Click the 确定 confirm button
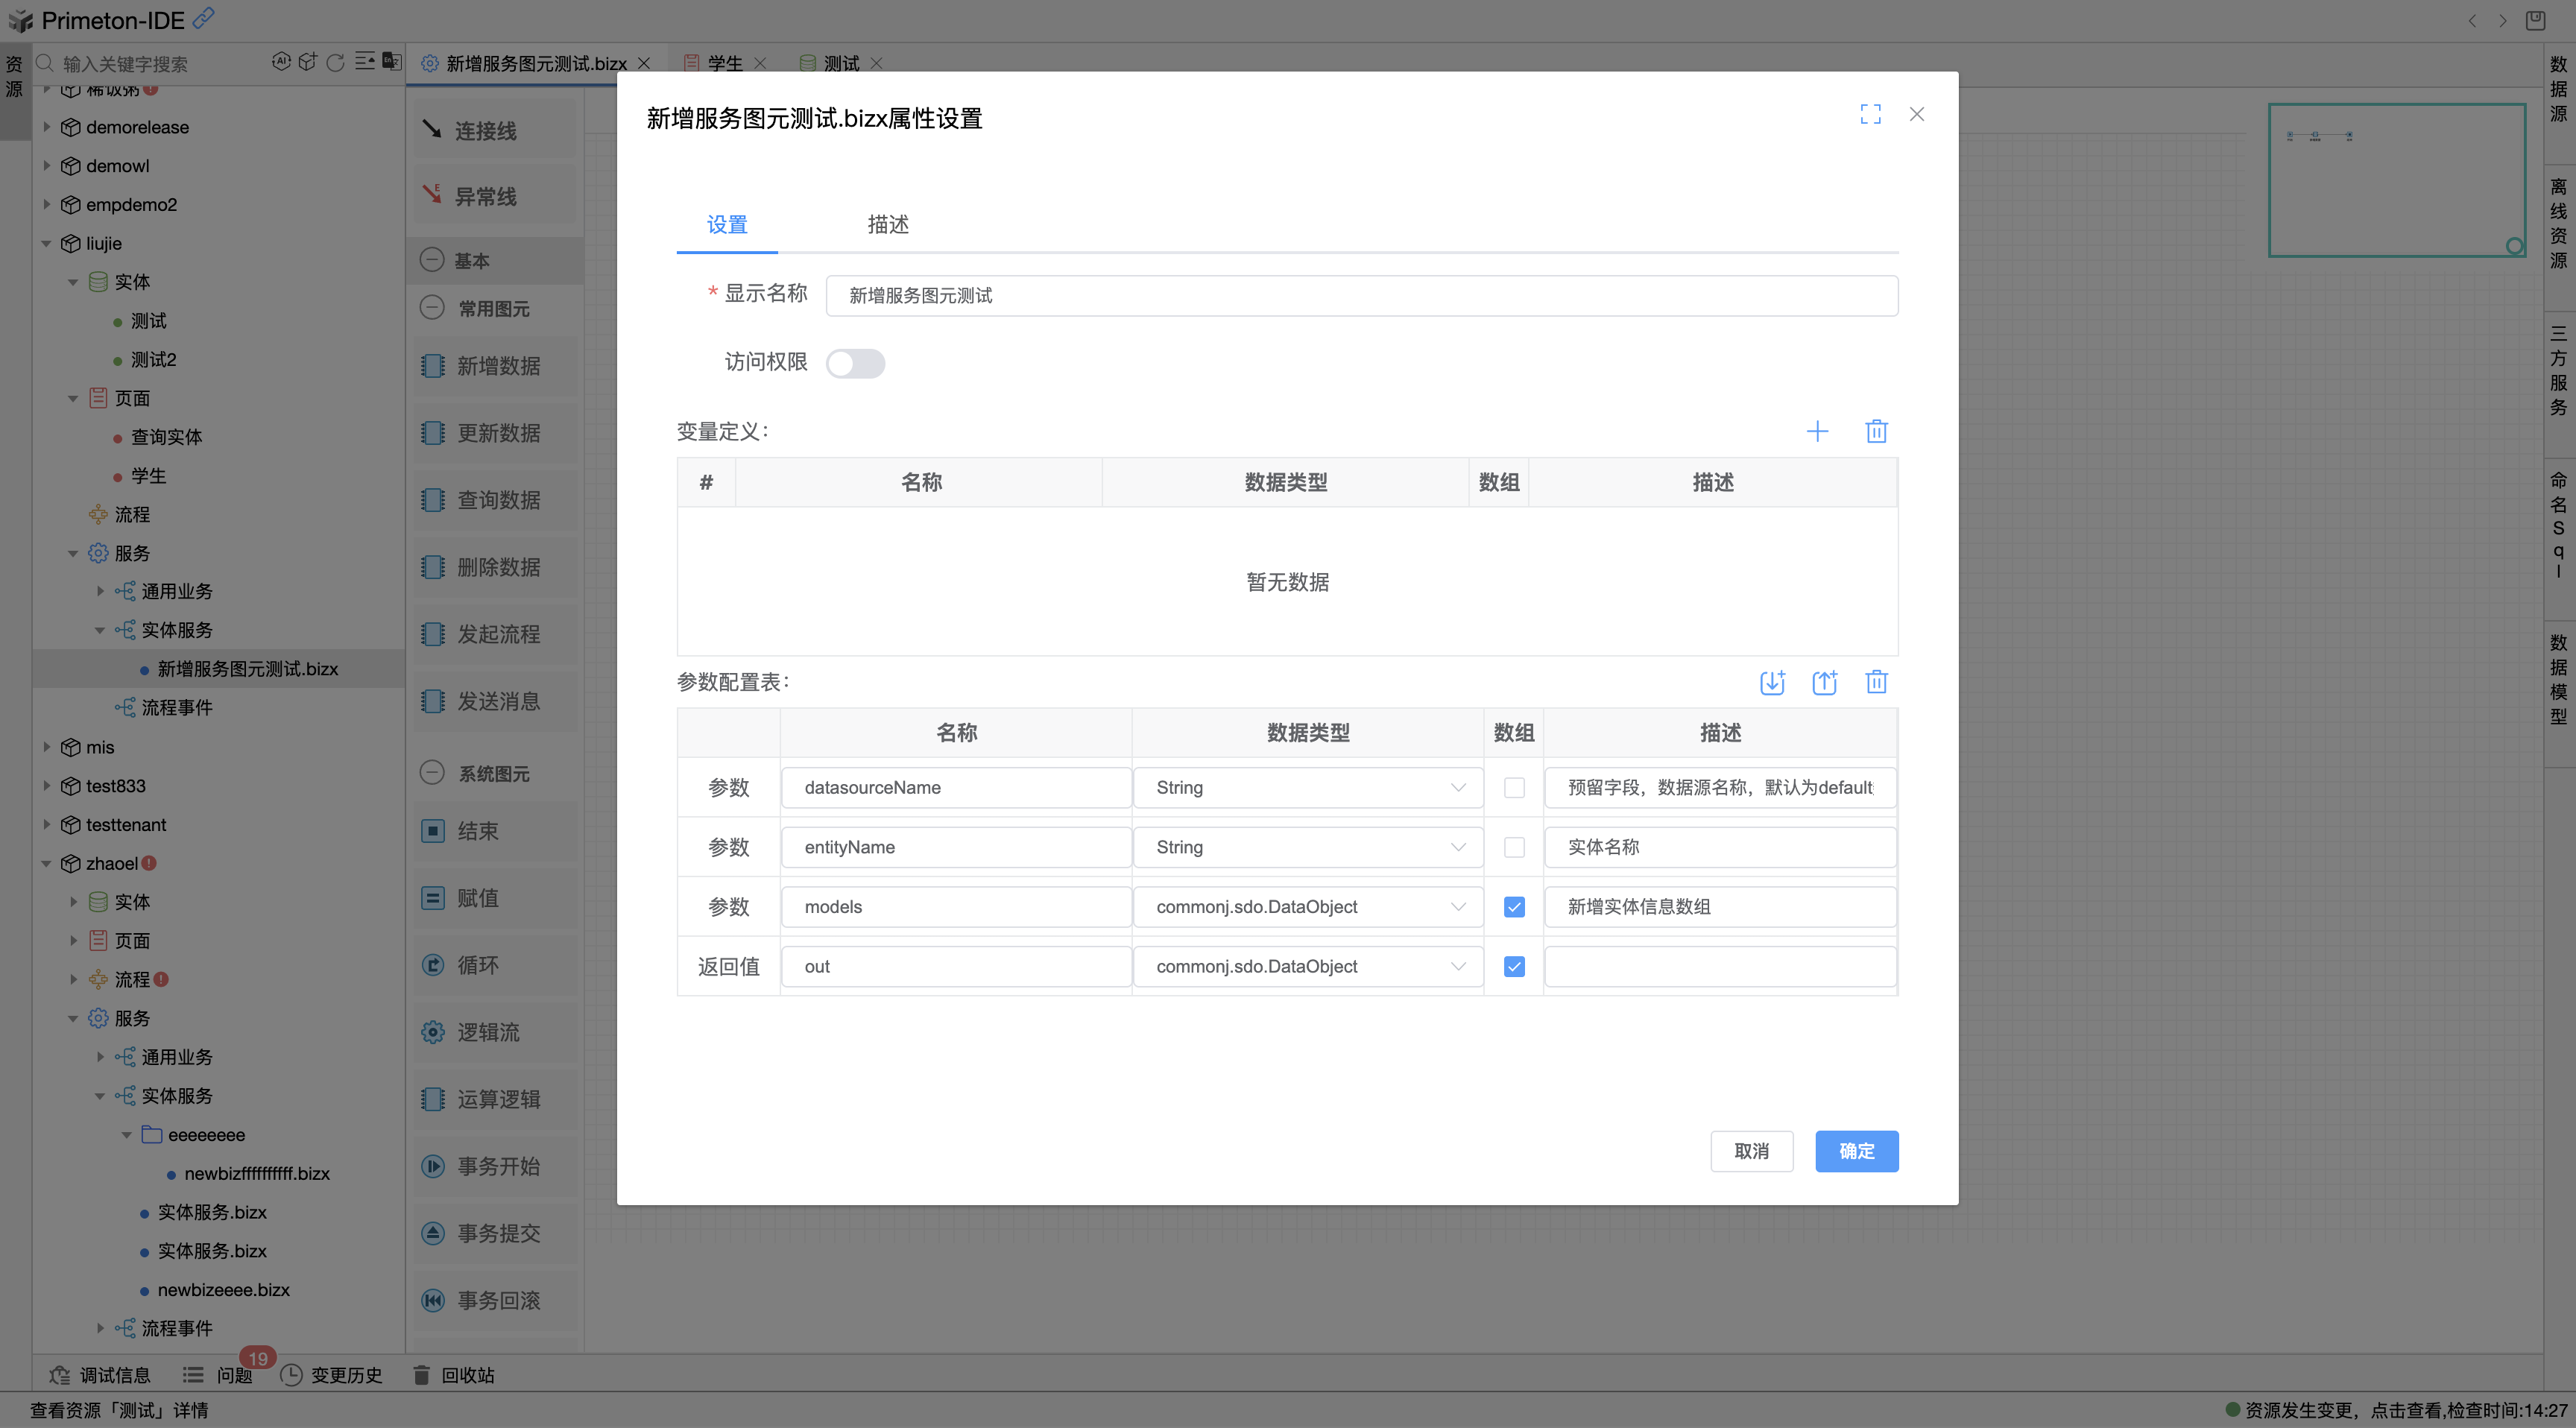Viewport: 2576px width, 1428px height. (1856, 1151)
